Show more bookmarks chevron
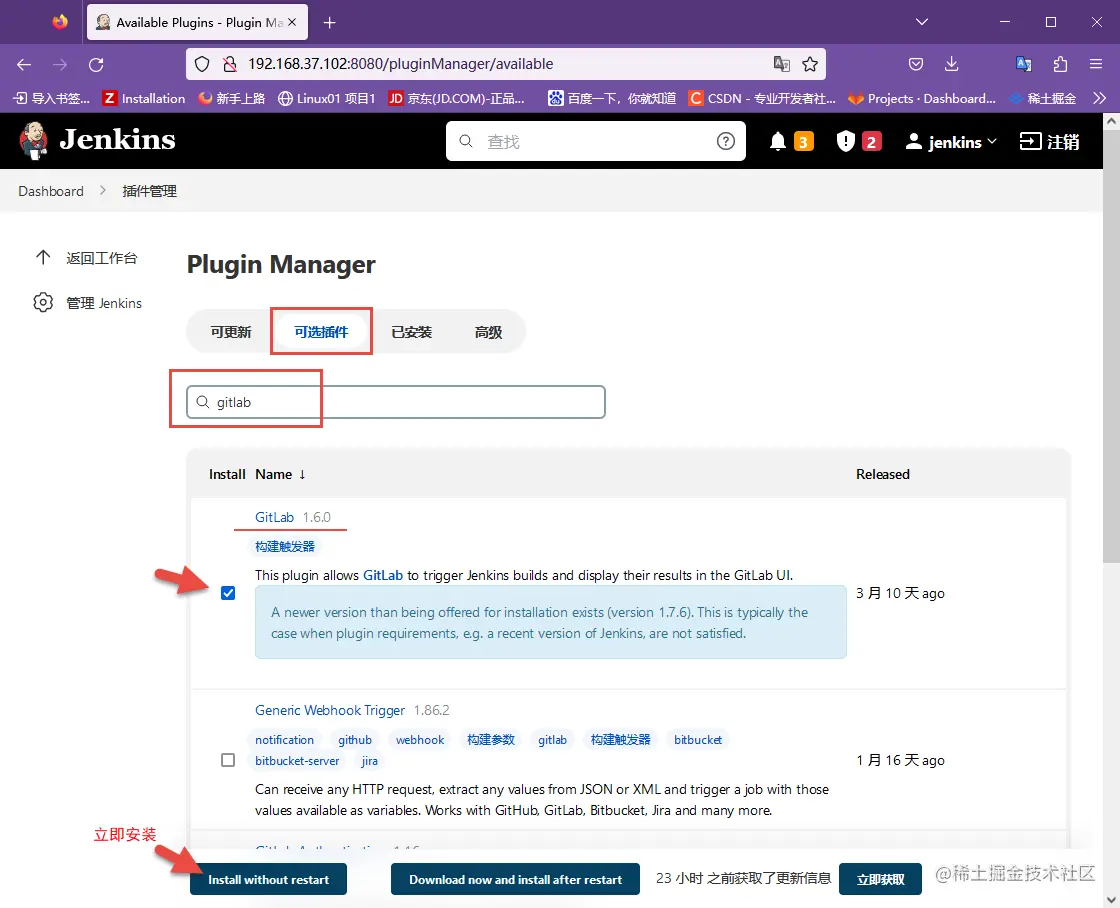The width and height of the screenshot is (1120, 908). 1099,99
